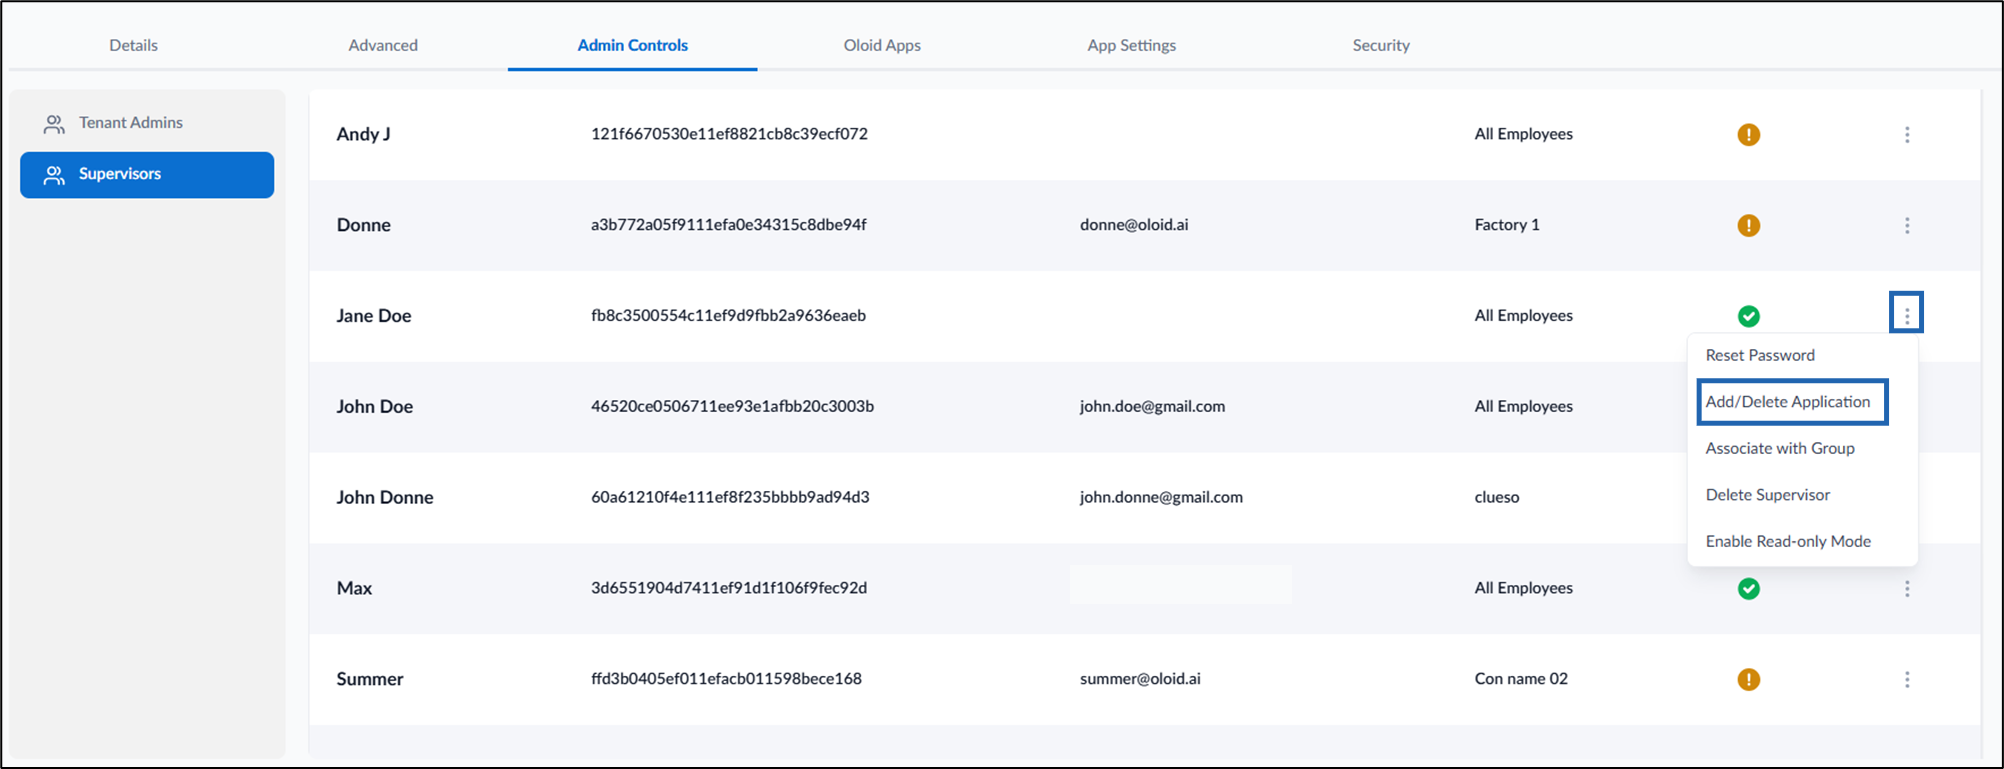Select Supervisors in the sidebar
The width and height of the screenshot is (2004, 769).
coord(147,175)
